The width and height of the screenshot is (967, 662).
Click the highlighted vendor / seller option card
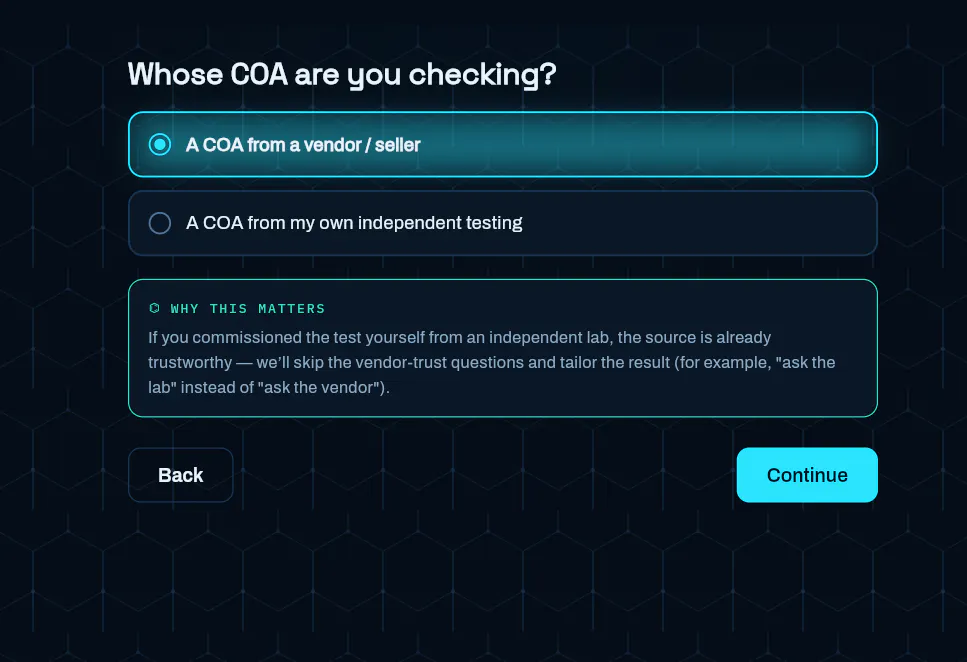point(503,144)
